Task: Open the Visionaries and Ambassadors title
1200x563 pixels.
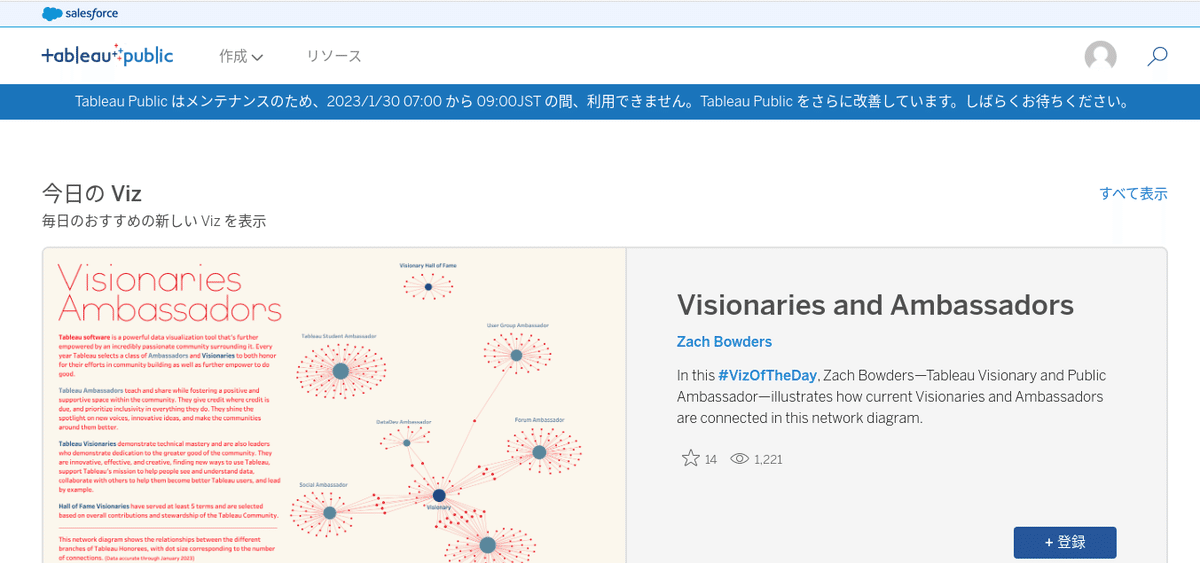Action: point(875,305)
